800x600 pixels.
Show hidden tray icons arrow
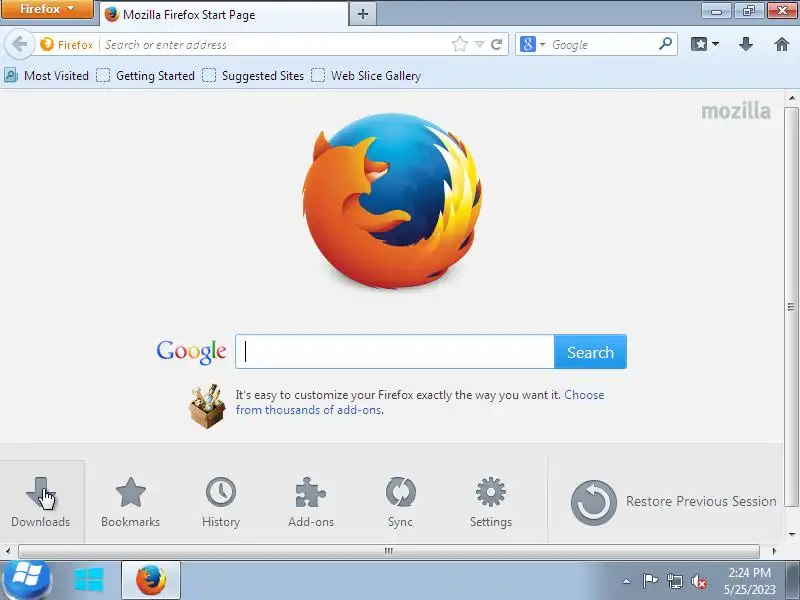(x=627, y=581)
